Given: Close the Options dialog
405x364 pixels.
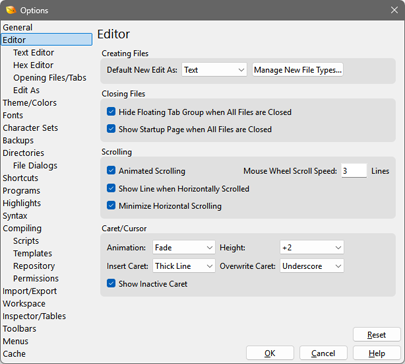Looking at the screenshot, I should click(394, 10).
